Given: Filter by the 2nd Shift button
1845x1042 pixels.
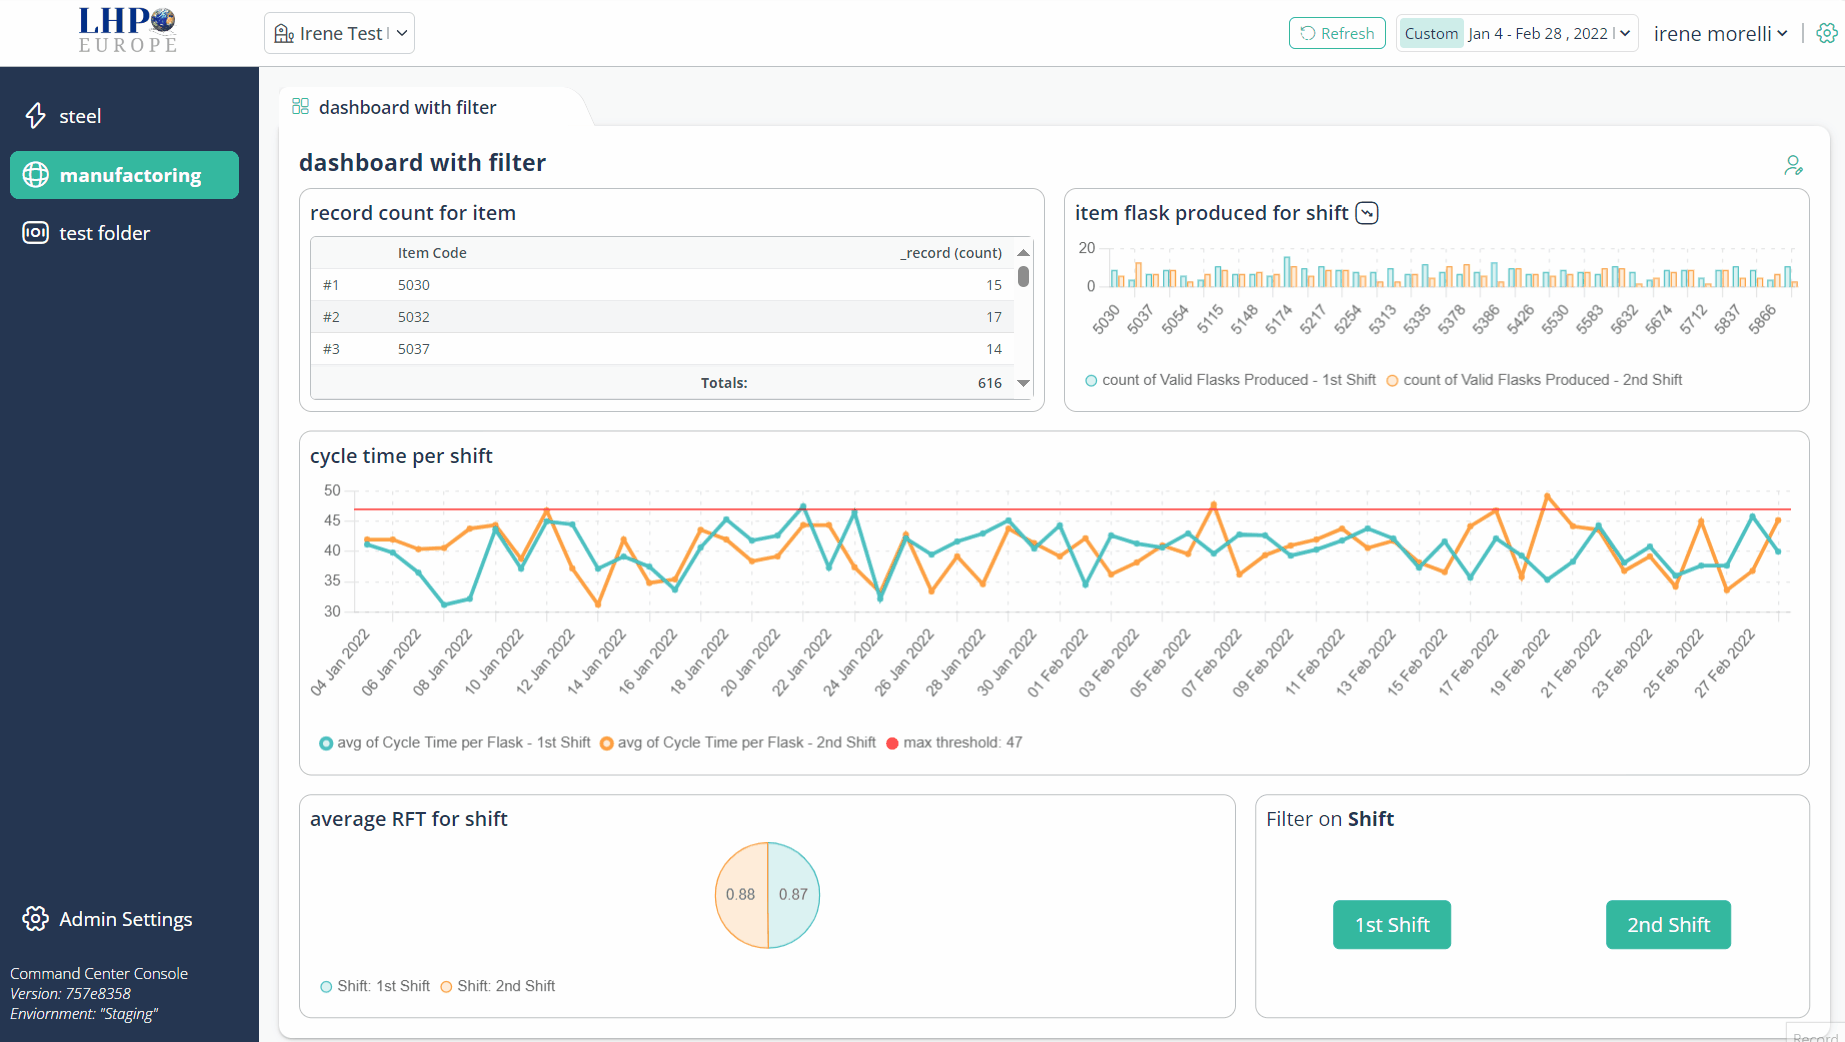Looking at the screenshot, I should (x=1668, y=925).
